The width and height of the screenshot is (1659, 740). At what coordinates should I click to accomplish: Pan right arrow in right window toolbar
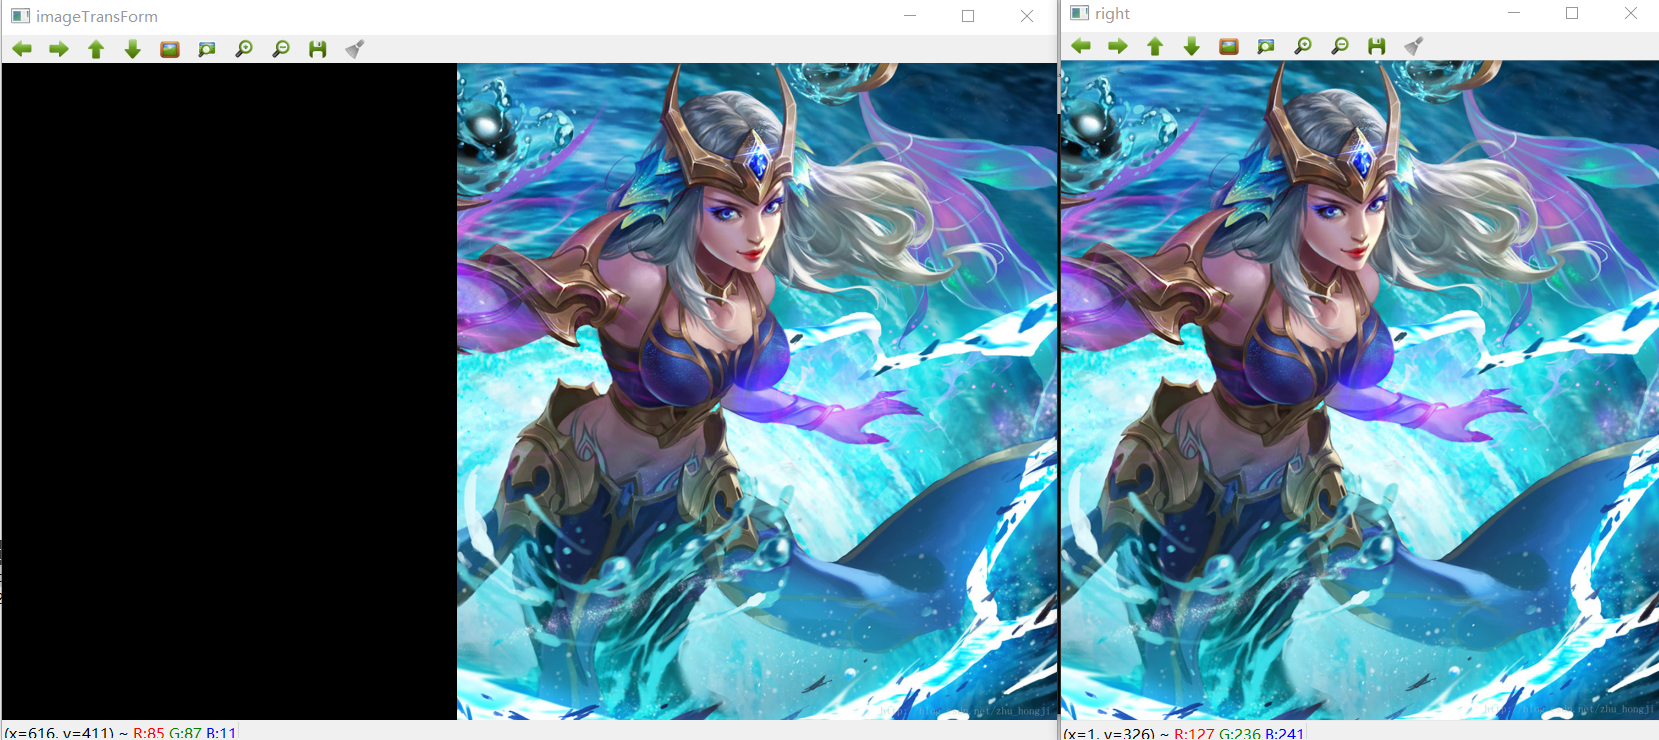pyautogui.click(x=1118, y=46)
